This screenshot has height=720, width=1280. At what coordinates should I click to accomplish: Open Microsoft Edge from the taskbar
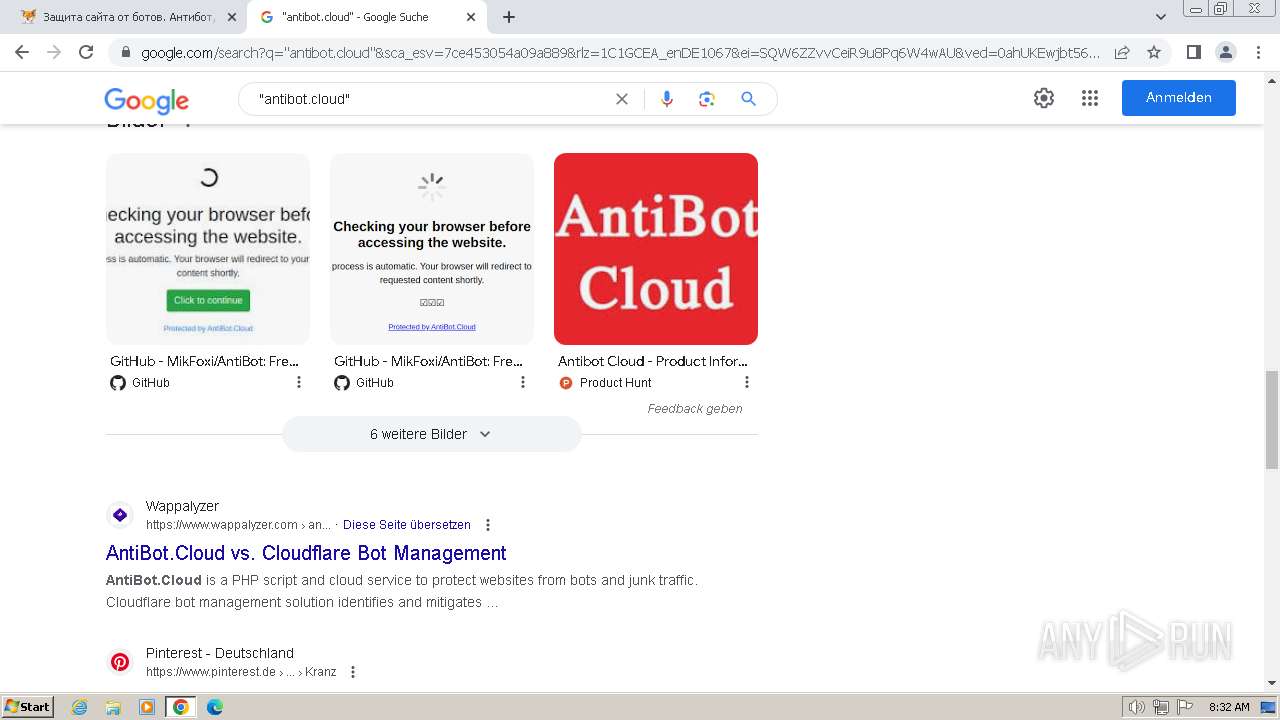click(214, 707)
